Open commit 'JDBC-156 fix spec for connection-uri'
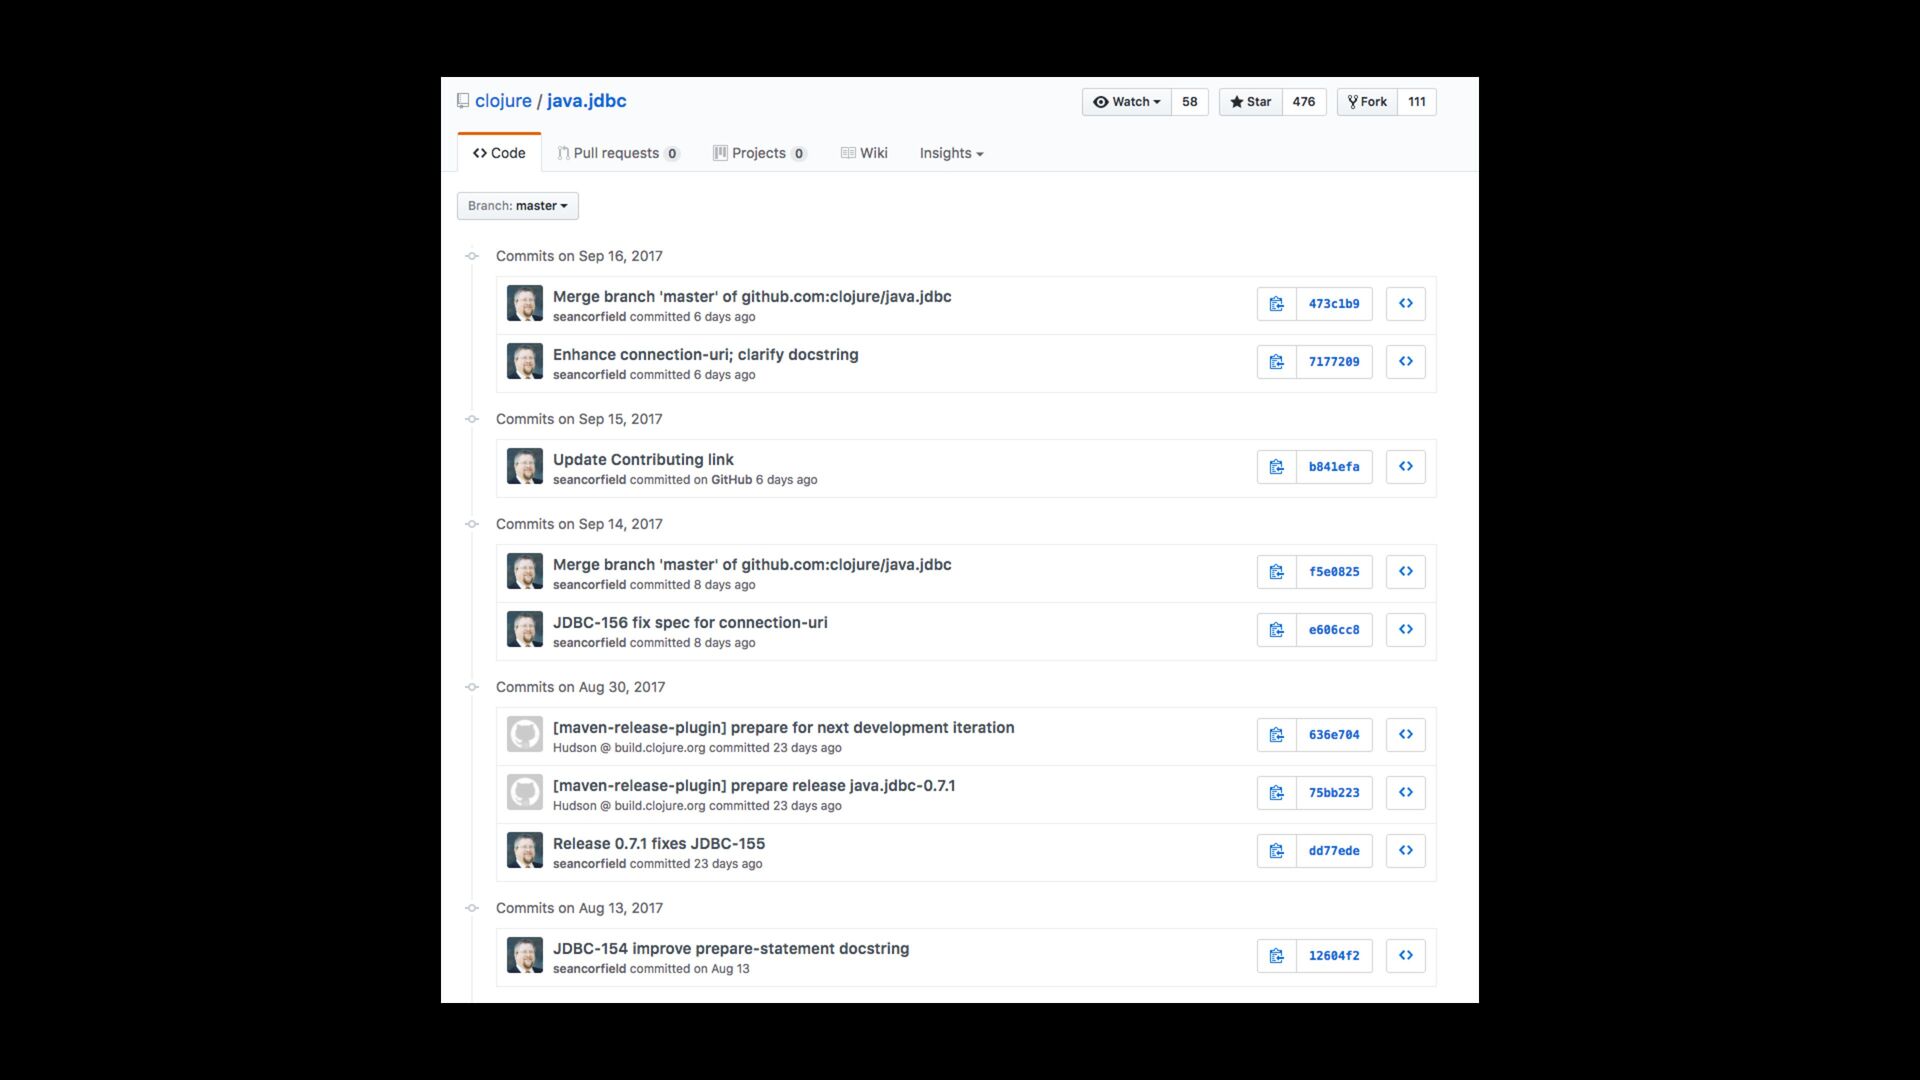1920x1080 pixels. click(x=690, y=622)
